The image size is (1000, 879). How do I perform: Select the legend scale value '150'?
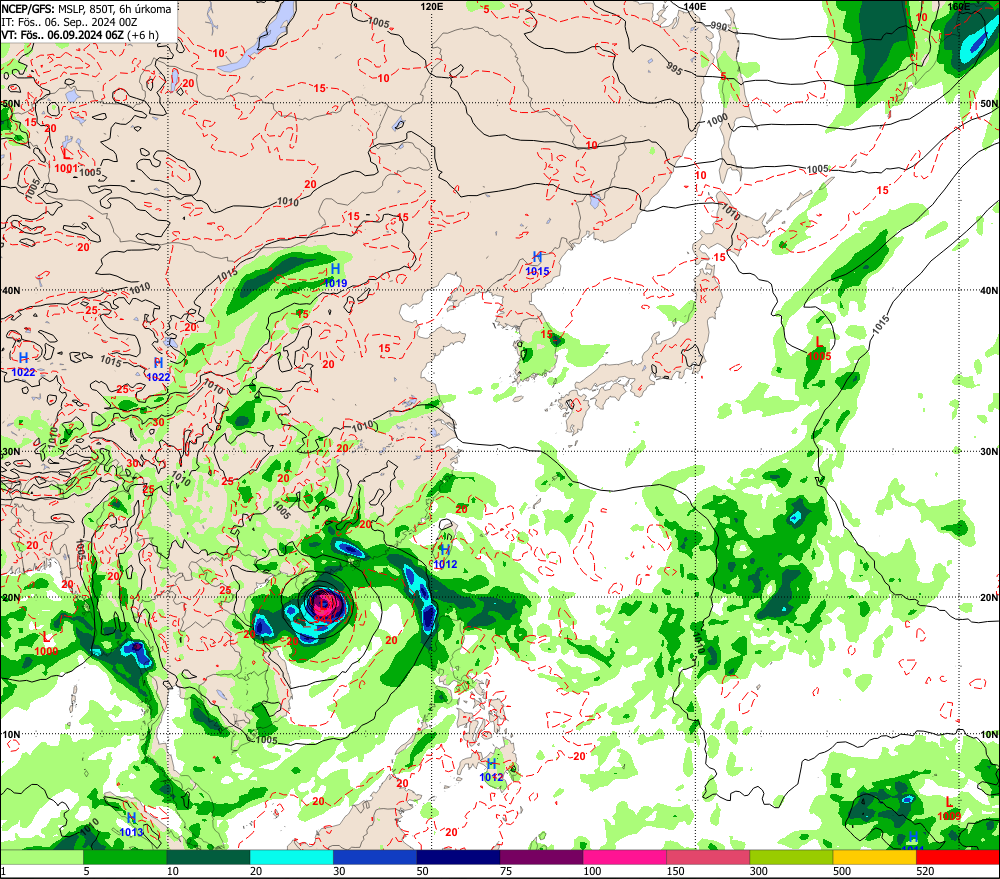click(x=675, y=871)
